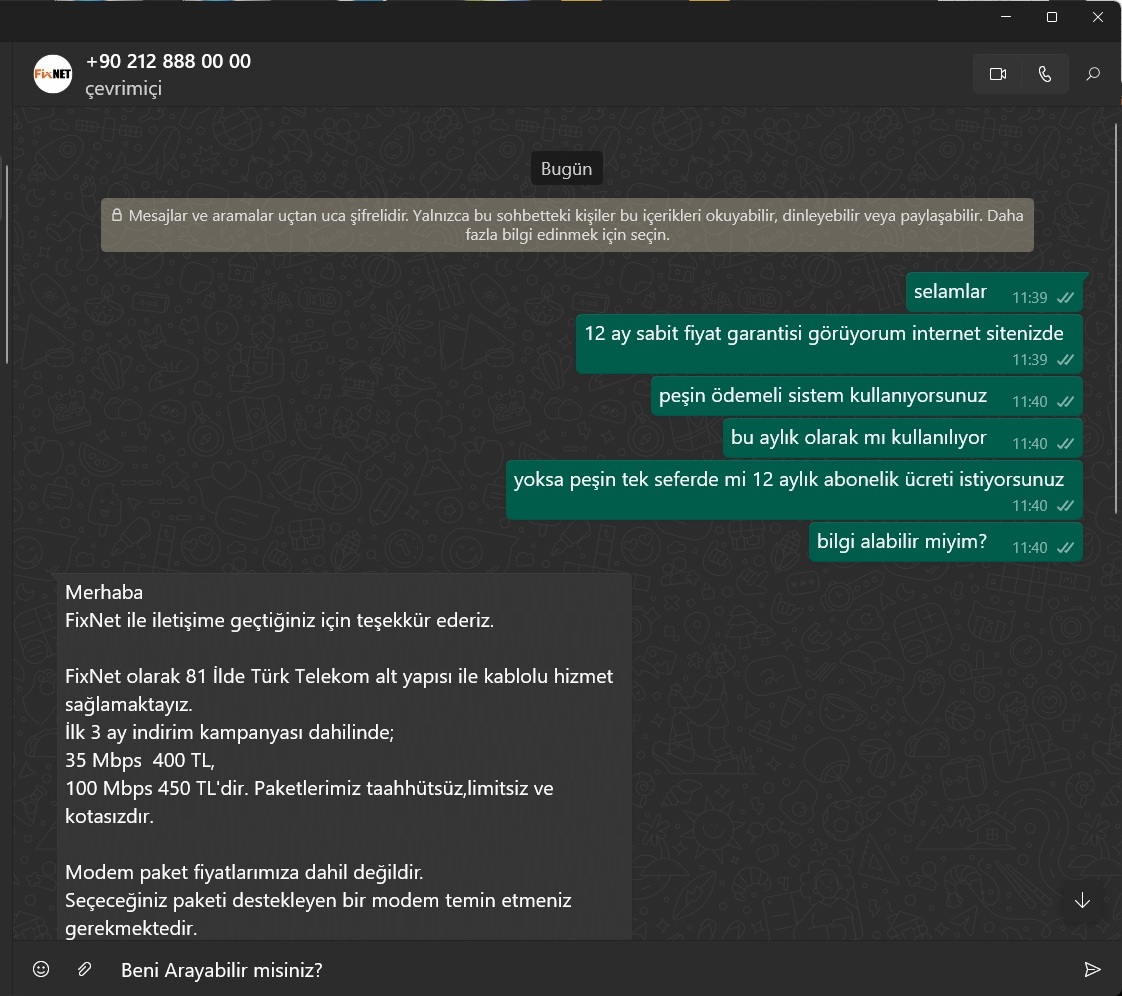Viewport: 1122px width, 996px height.
Task: Click the end-to-end encryption notice
Action: coord(567,226)
